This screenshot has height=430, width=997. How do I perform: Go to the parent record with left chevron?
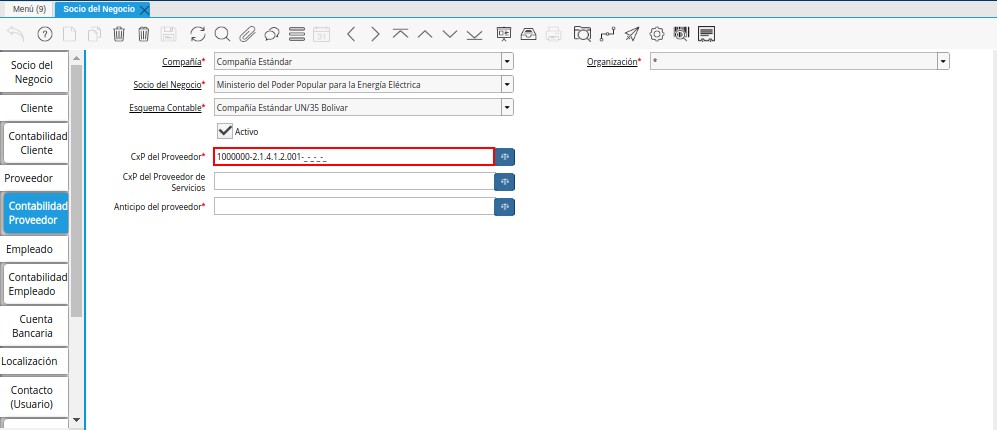351,34
